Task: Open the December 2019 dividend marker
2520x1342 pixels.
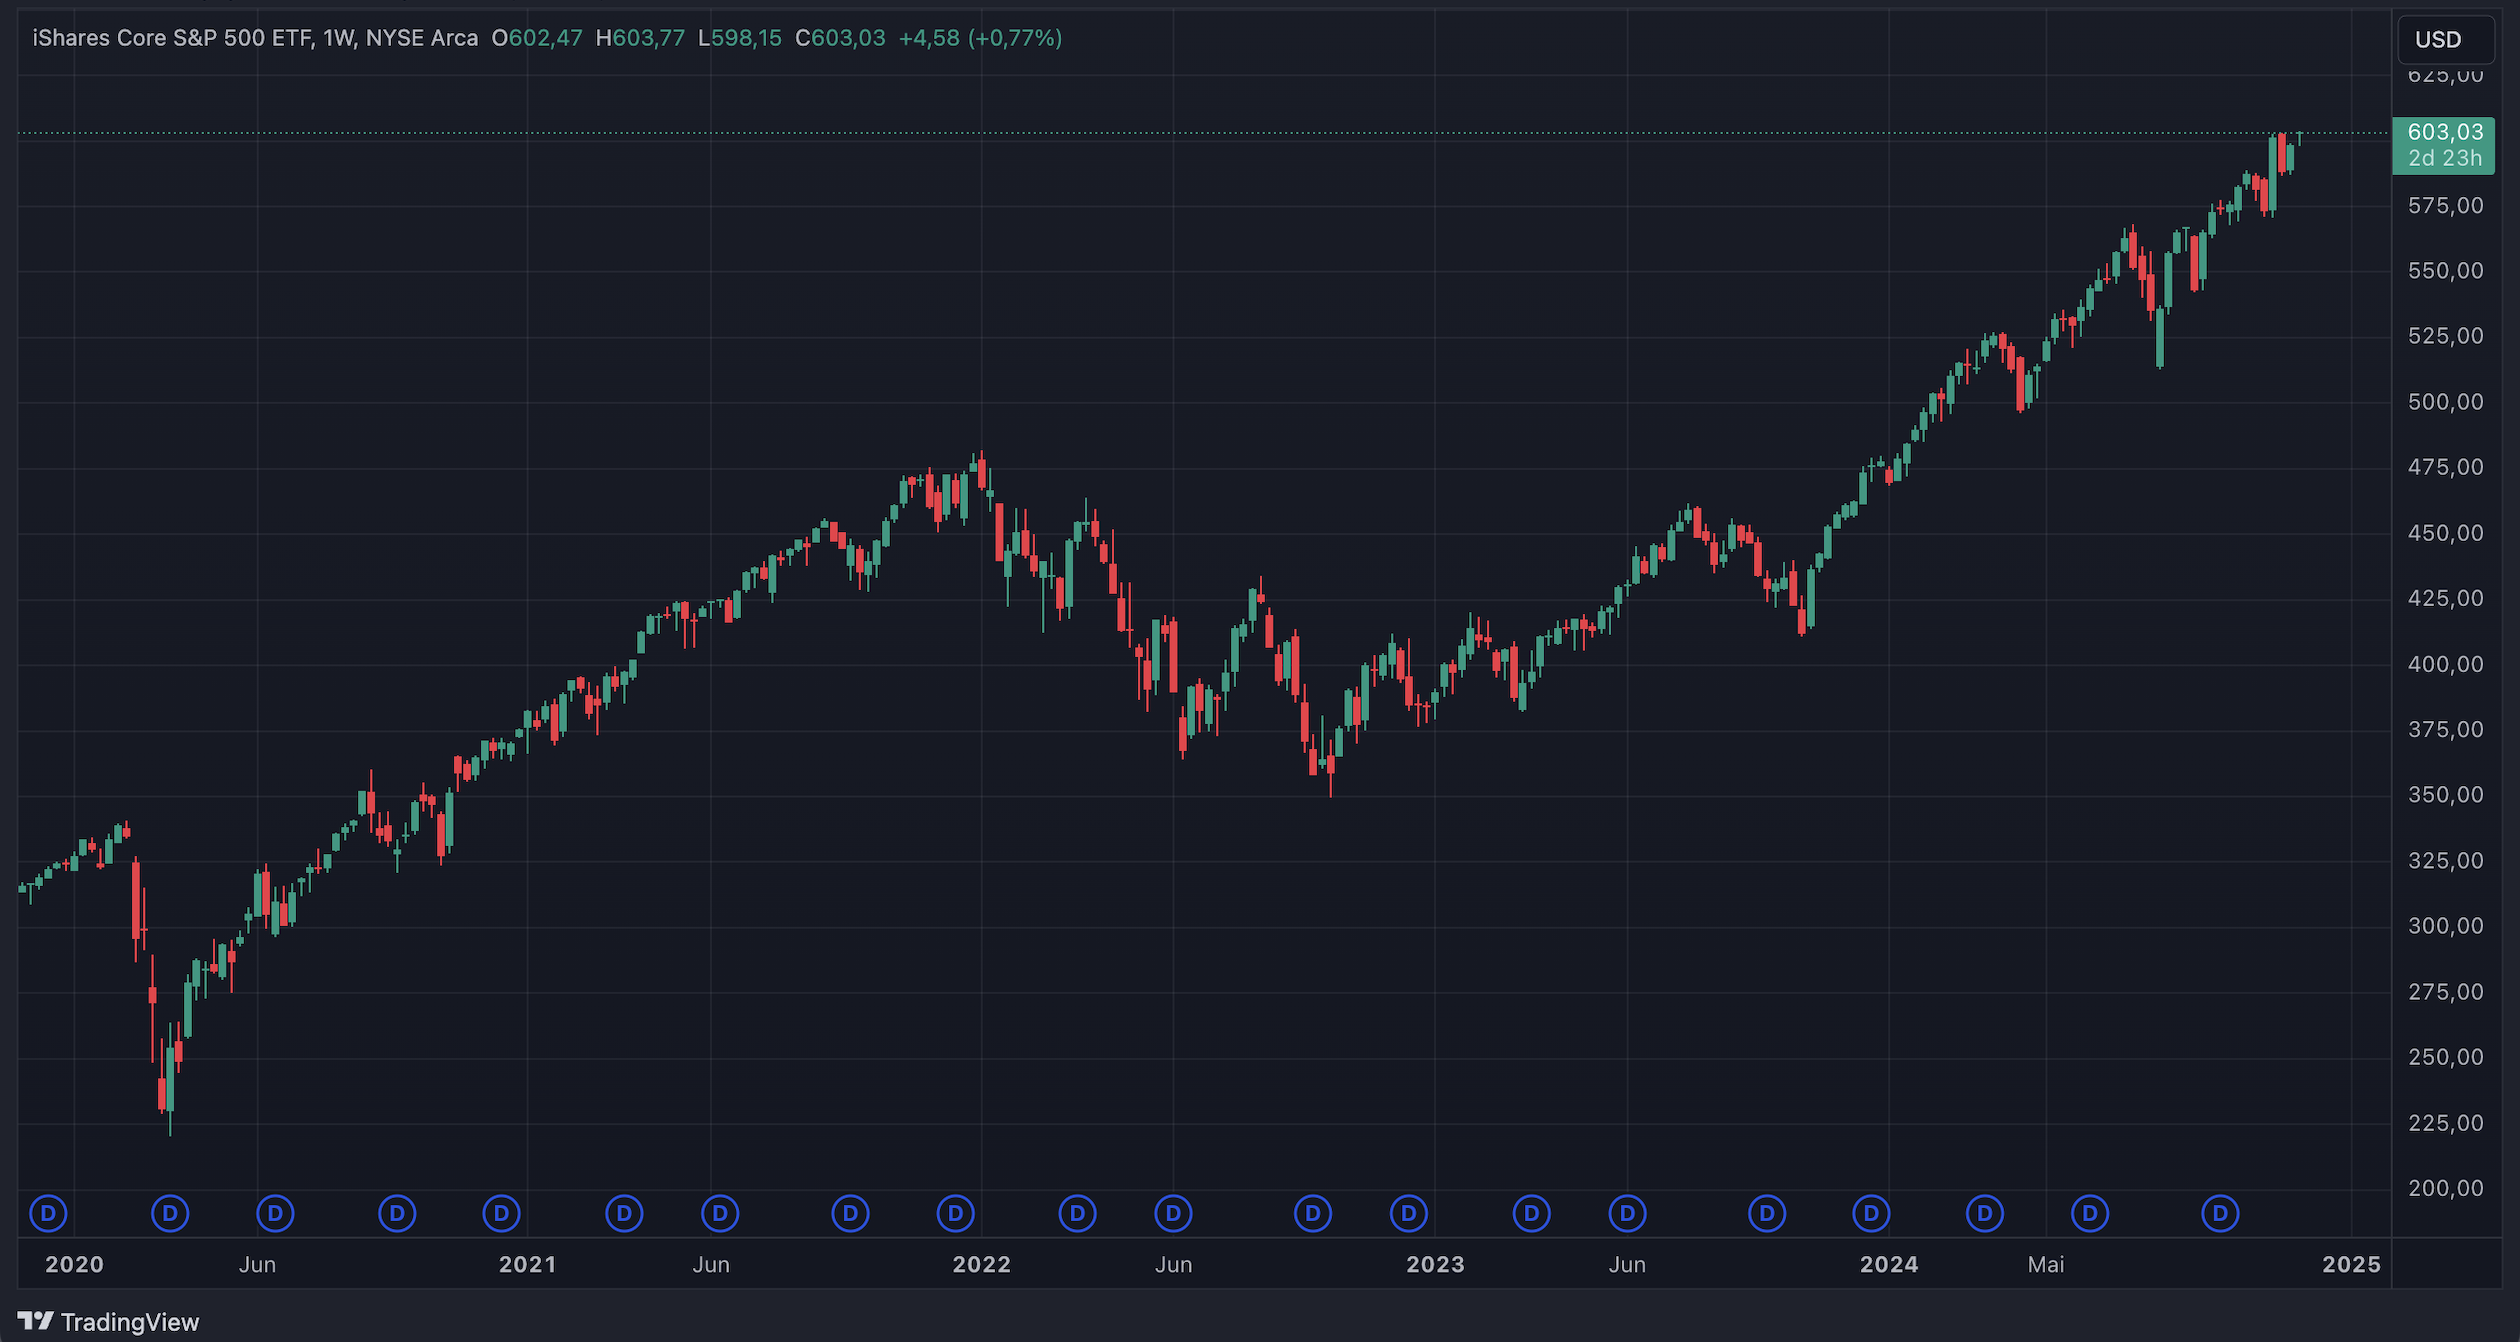Action: click(48, 1214)
